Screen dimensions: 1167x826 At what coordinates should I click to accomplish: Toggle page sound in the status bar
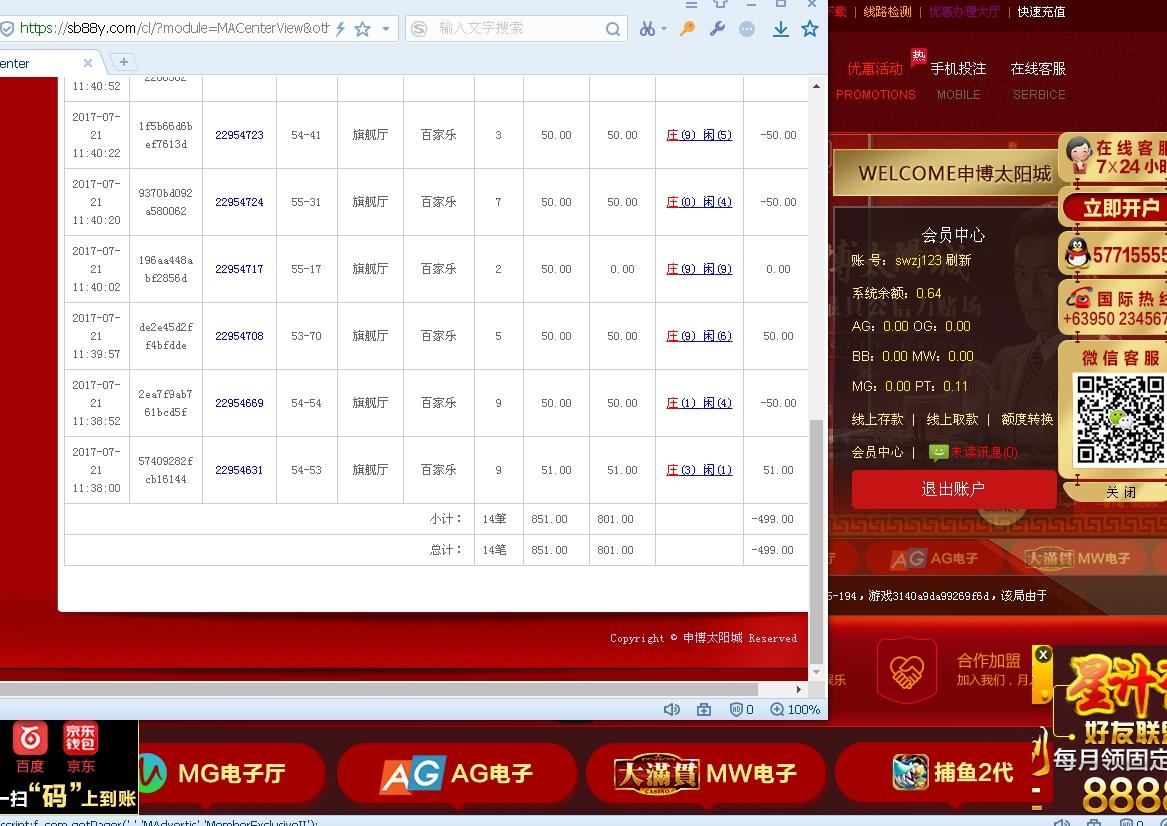(x=671, y=709)
